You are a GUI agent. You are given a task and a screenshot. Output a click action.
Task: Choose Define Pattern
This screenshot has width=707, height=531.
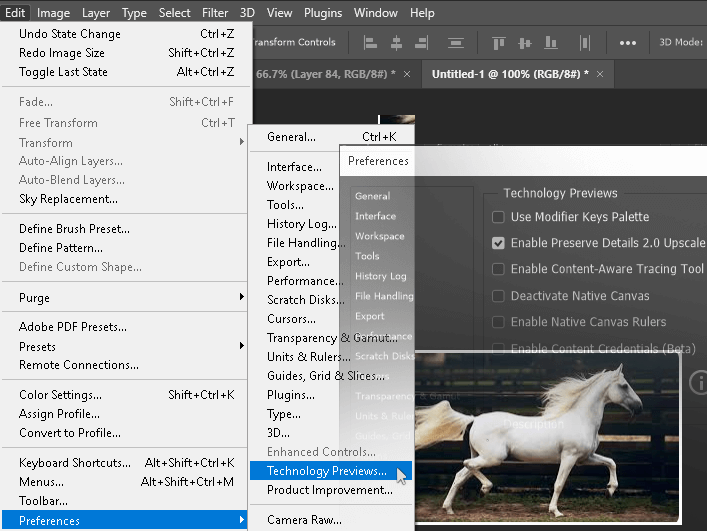pos(126,247)
